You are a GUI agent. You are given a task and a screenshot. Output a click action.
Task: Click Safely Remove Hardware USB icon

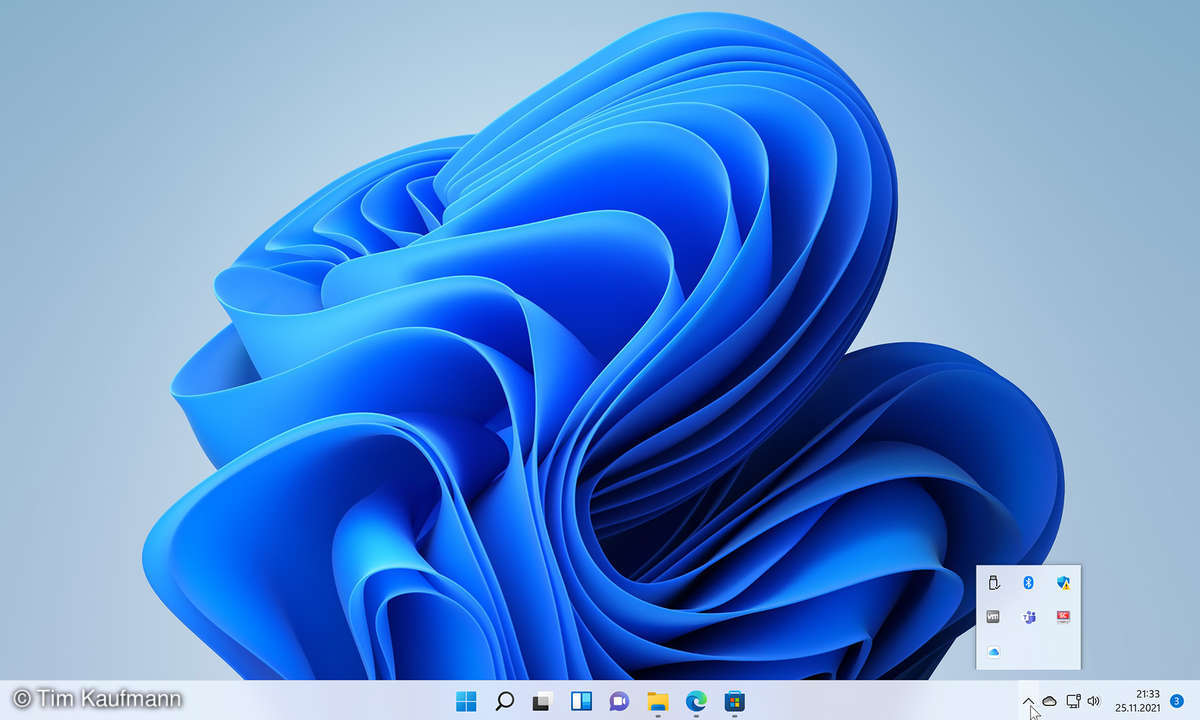click(993, 582)
